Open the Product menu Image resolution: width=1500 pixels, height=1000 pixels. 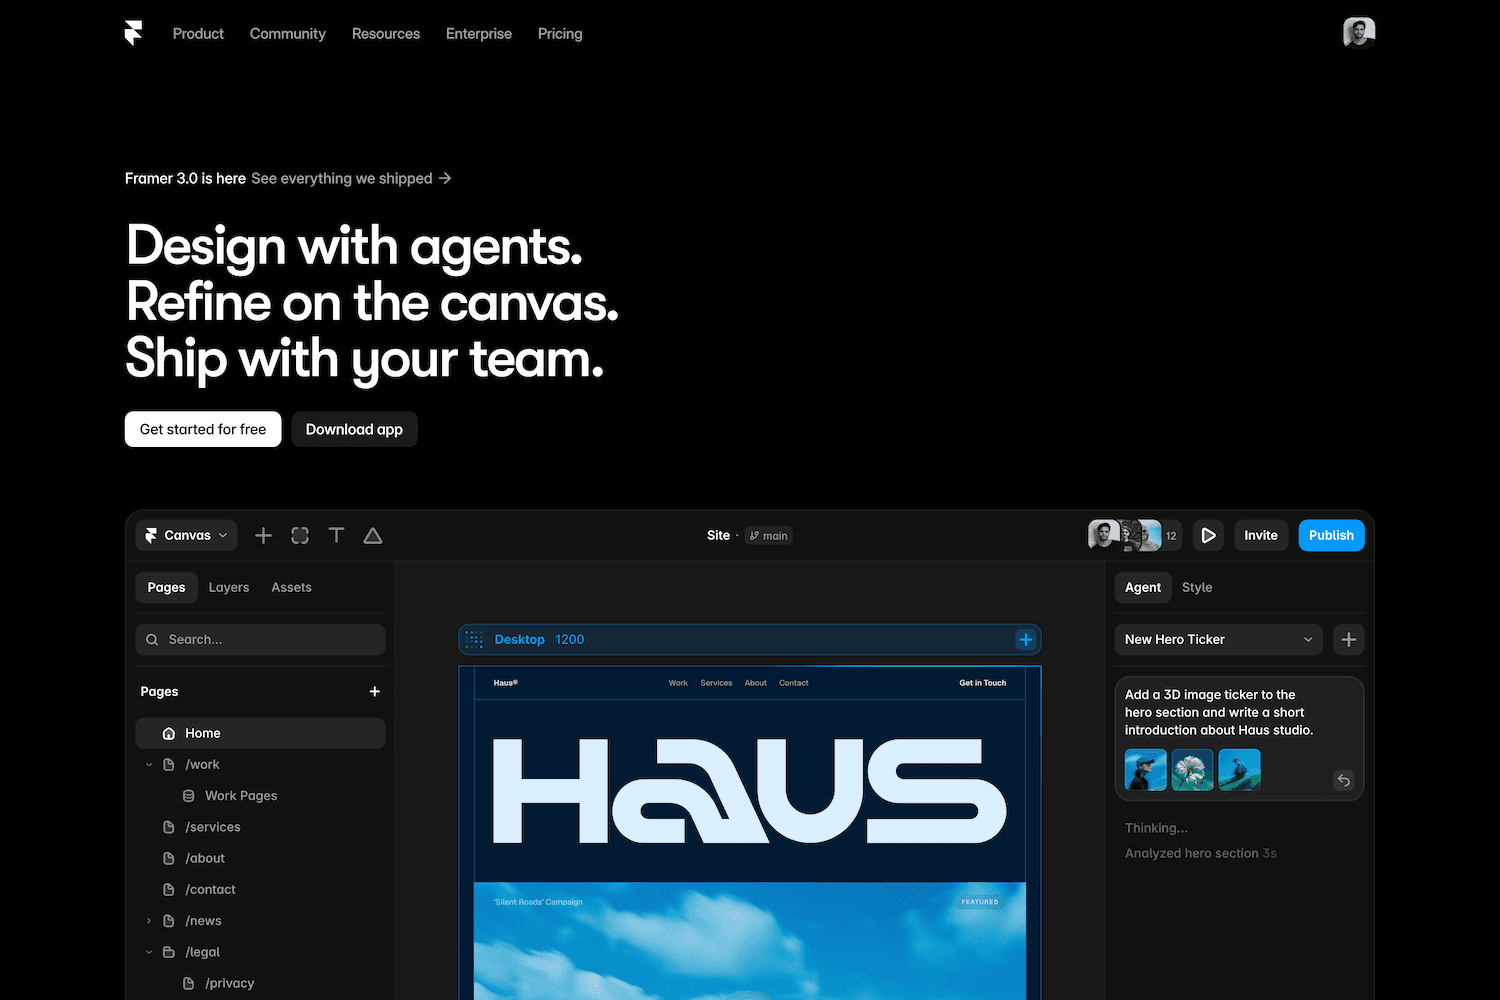pyautogui.click(x=198, y=34)
